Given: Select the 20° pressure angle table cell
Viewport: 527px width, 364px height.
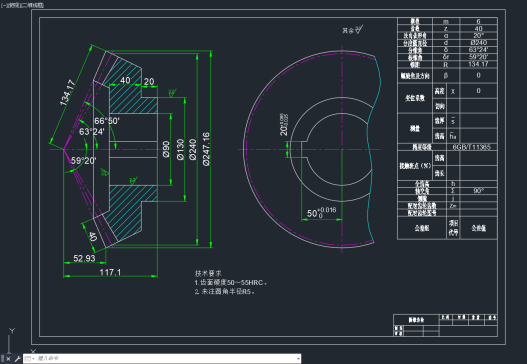Looking at the screenshot, I should point(478,35).
